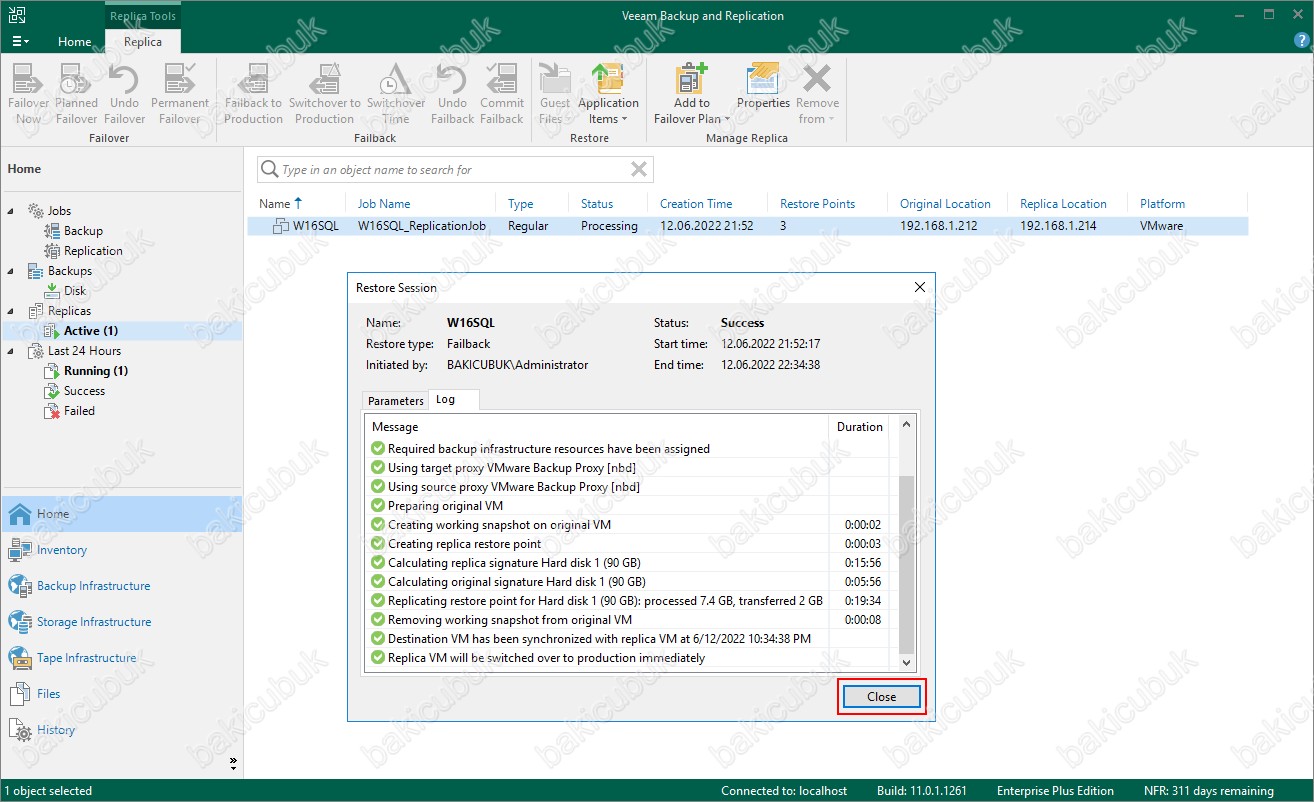This screenshot has width=1314, height=802.
Task: Collapse the Last 24 Hours node
Action: pos(11,351)
